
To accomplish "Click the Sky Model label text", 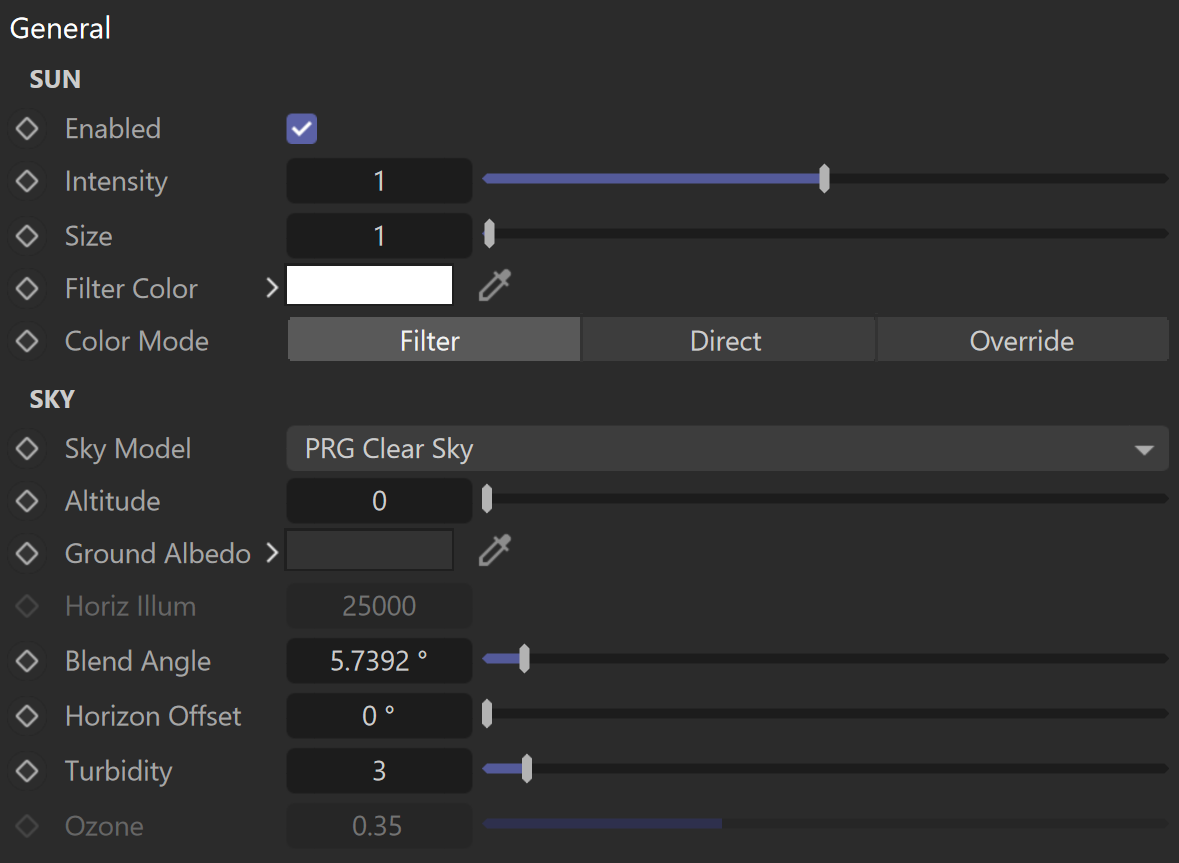I will [x=128, y=449].
